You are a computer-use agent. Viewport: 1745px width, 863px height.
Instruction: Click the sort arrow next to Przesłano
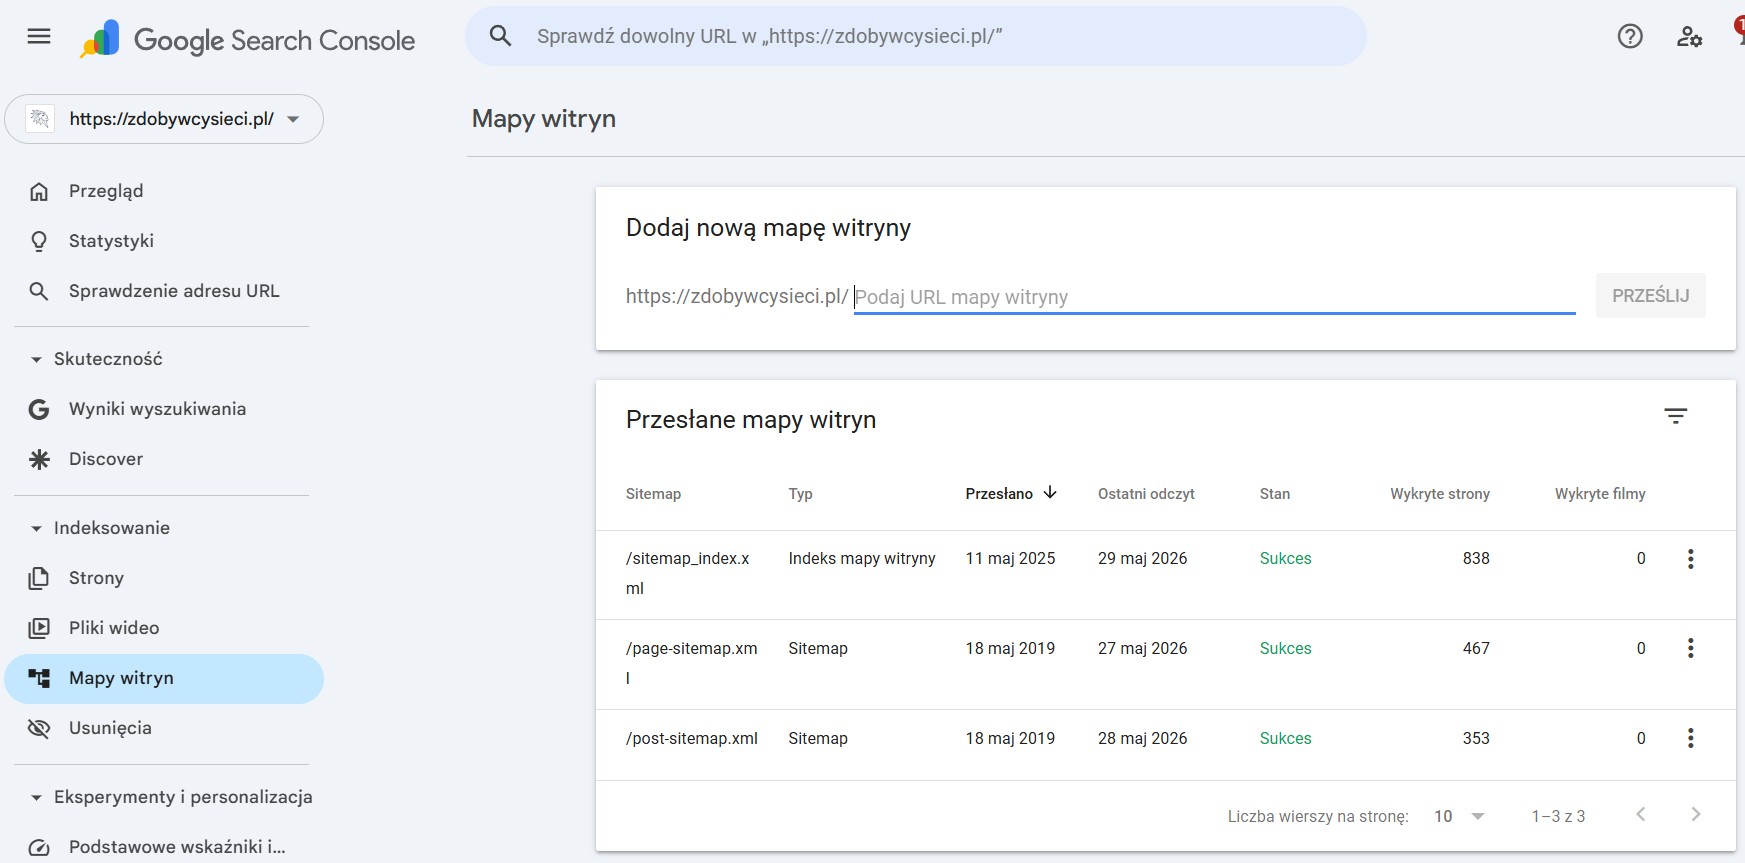[x=1050, y=492]
